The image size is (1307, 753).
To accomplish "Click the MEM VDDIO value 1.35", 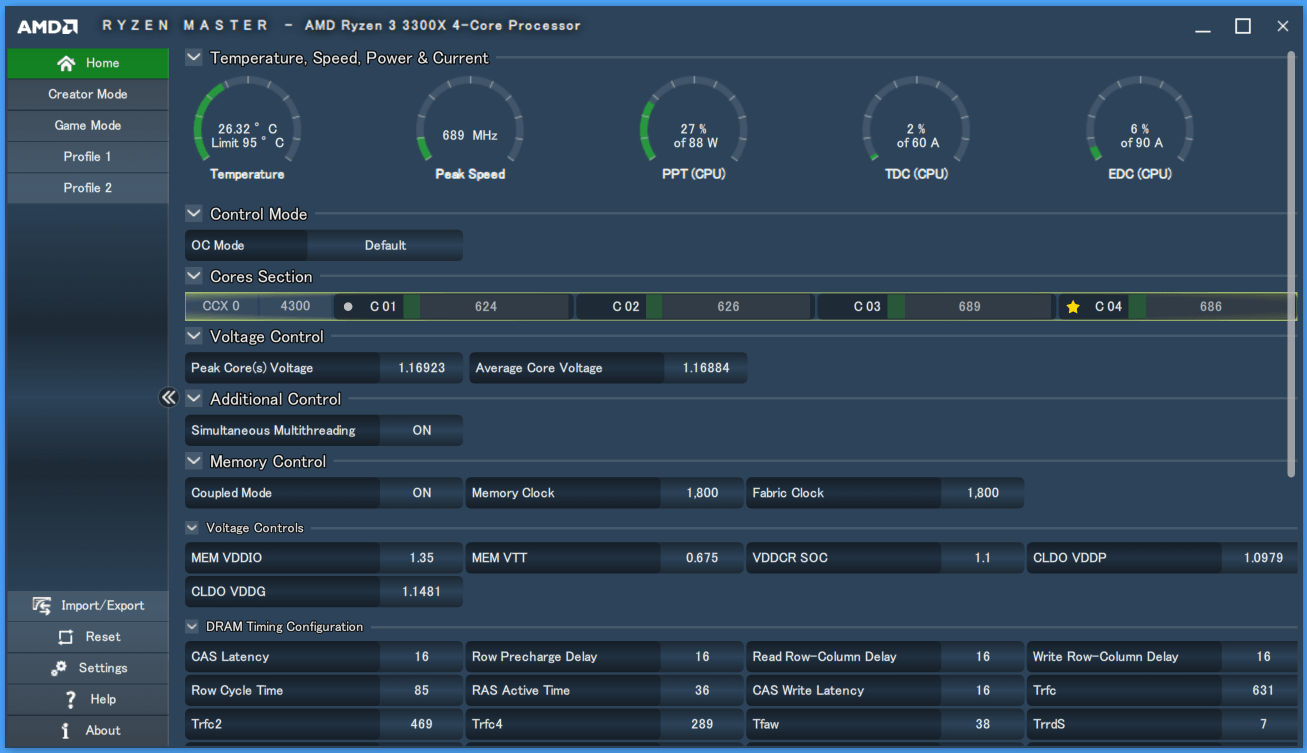I will coord(422,557).
